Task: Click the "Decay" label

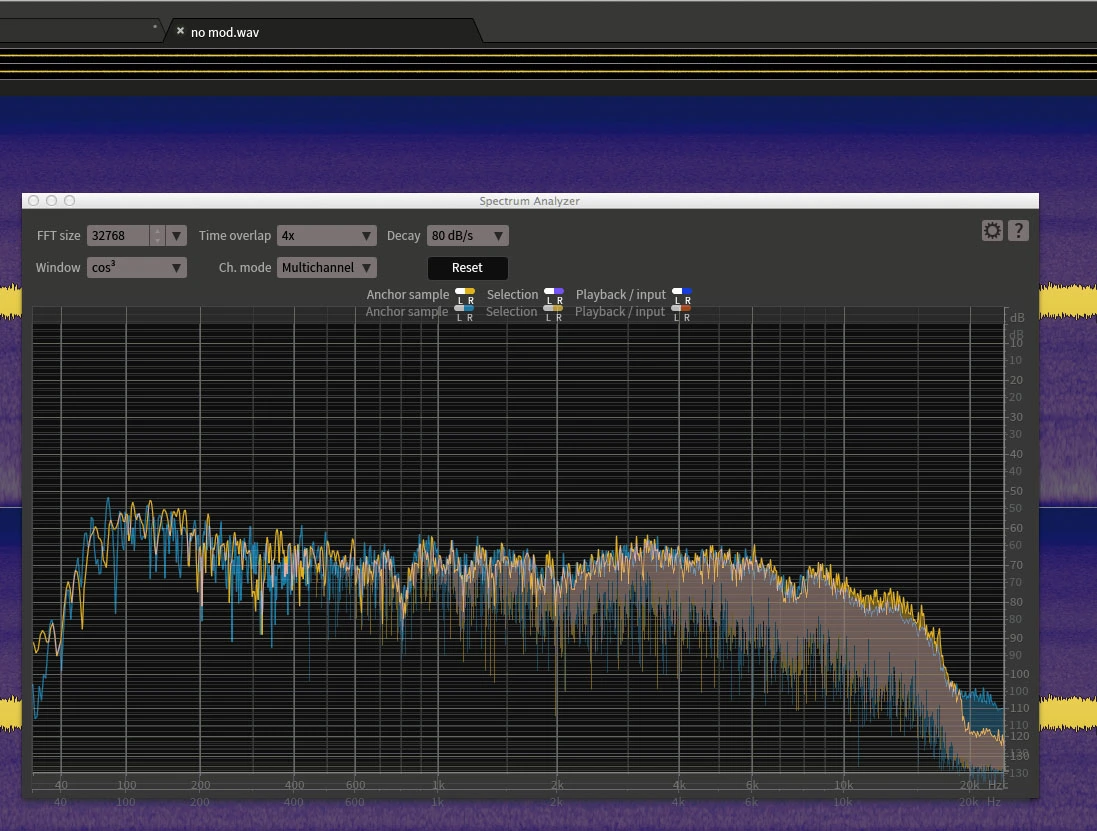Action: tap(404, 236)
